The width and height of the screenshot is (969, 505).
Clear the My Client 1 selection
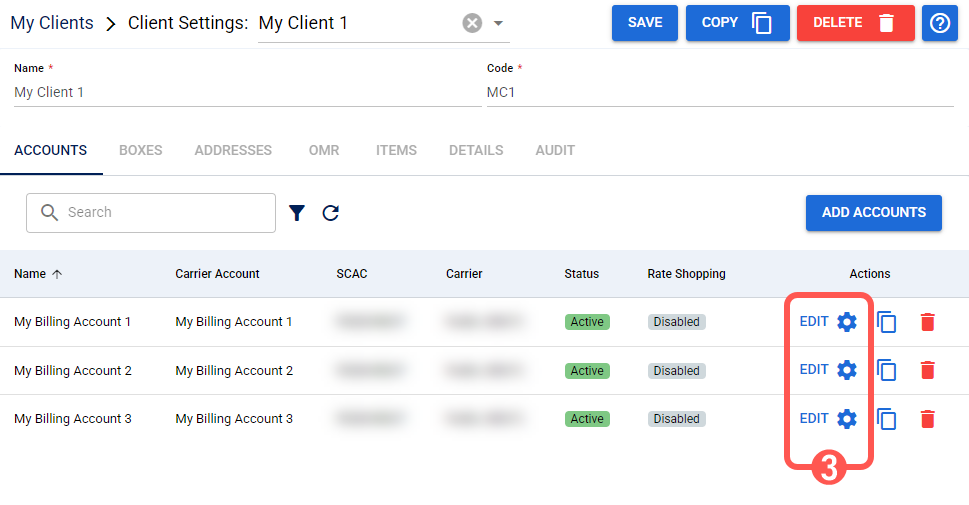[472, 23]
